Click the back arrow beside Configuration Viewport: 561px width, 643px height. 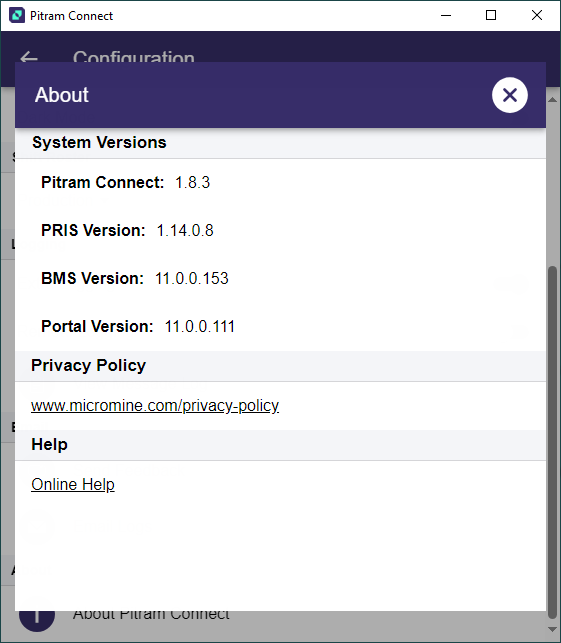[x=29, y=57]
